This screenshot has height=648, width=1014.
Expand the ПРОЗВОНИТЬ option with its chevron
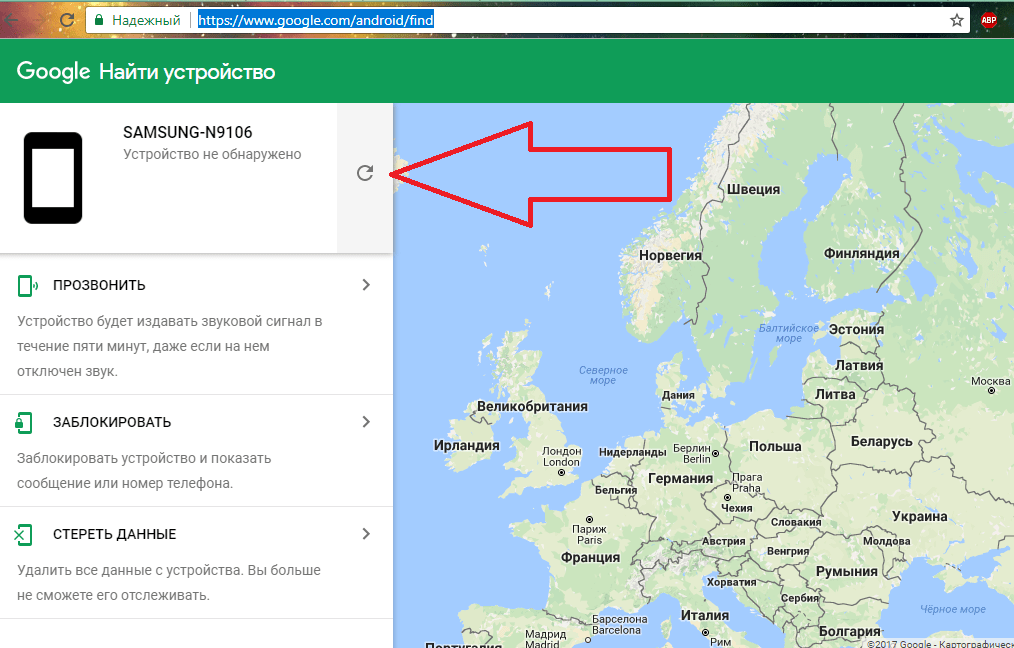point(366,285)
